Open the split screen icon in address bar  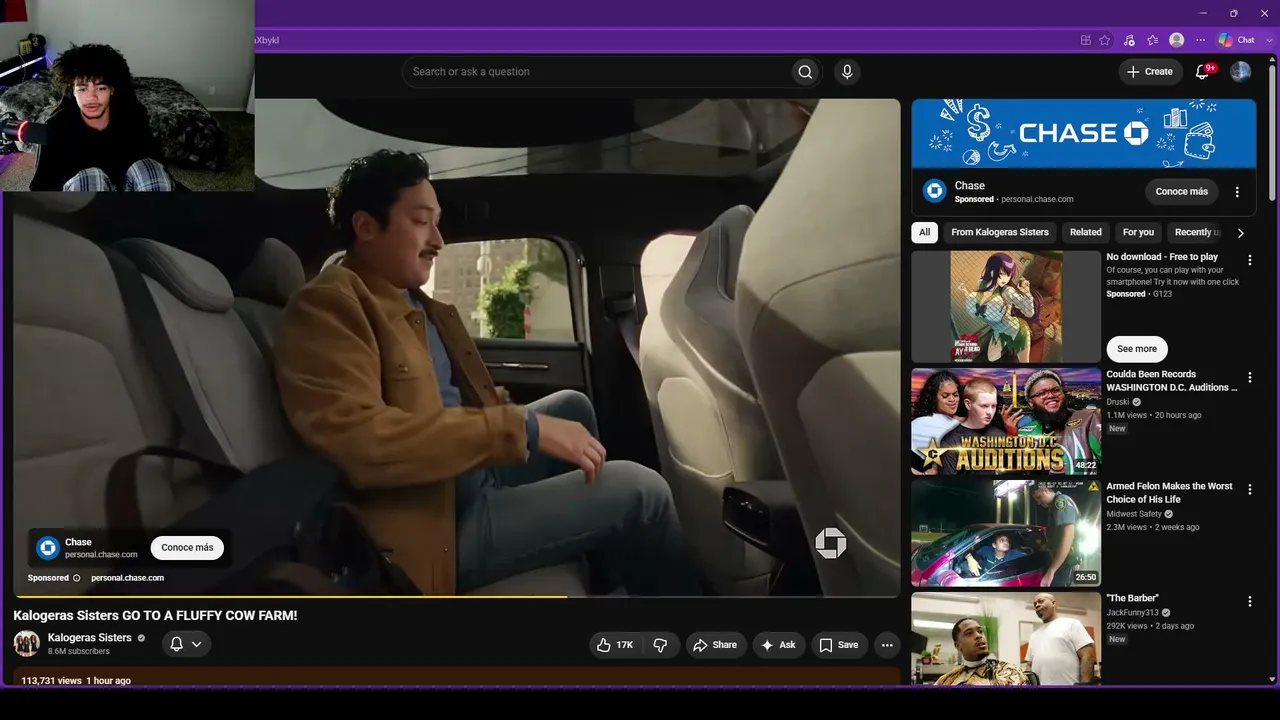coord(1086,40)
